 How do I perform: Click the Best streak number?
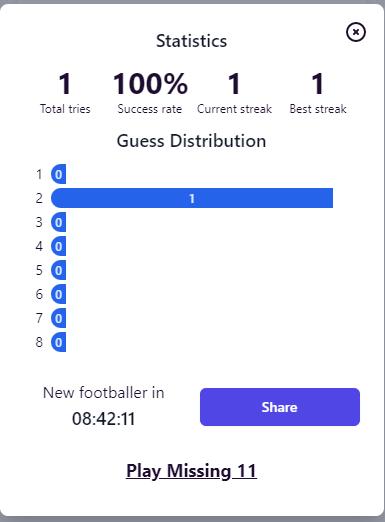[318, 83]
